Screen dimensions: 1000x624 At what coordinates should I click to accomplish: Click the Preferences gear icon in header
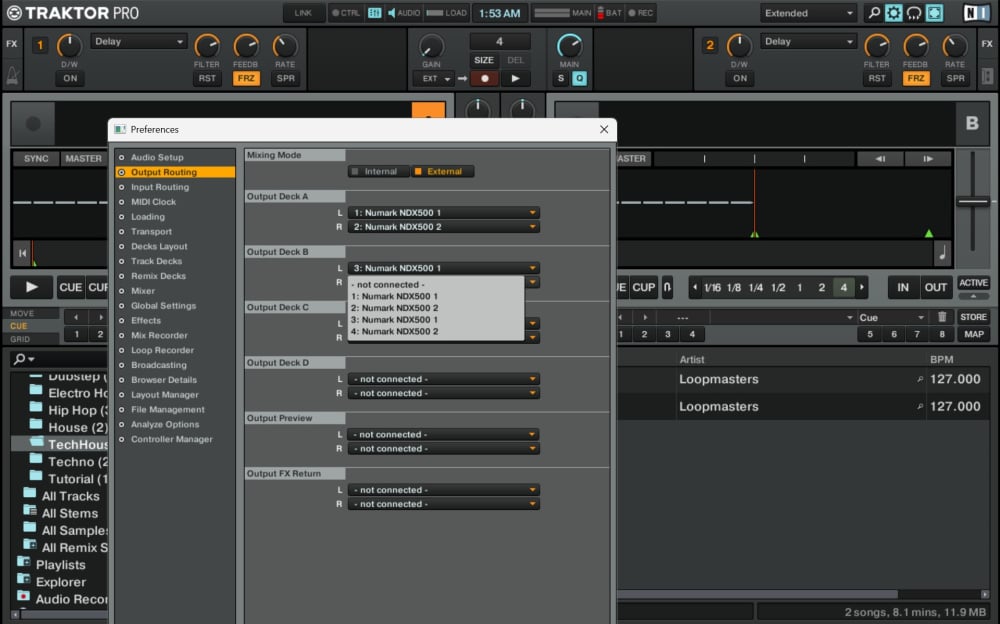893,13
